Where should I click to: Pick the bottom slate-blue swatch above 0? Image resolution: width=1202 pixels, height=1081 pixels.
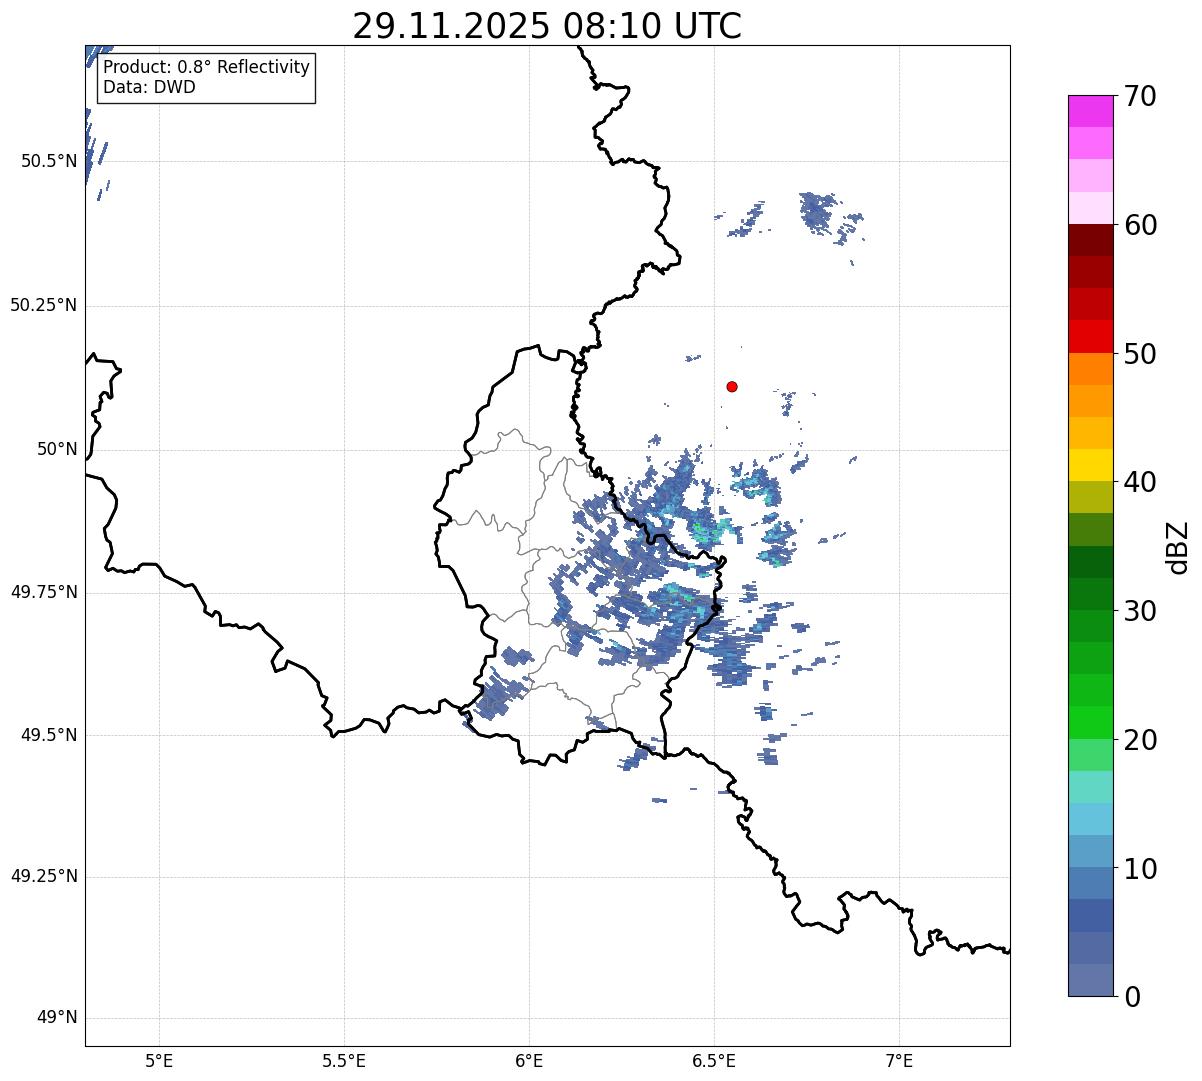click(1090, 980)
